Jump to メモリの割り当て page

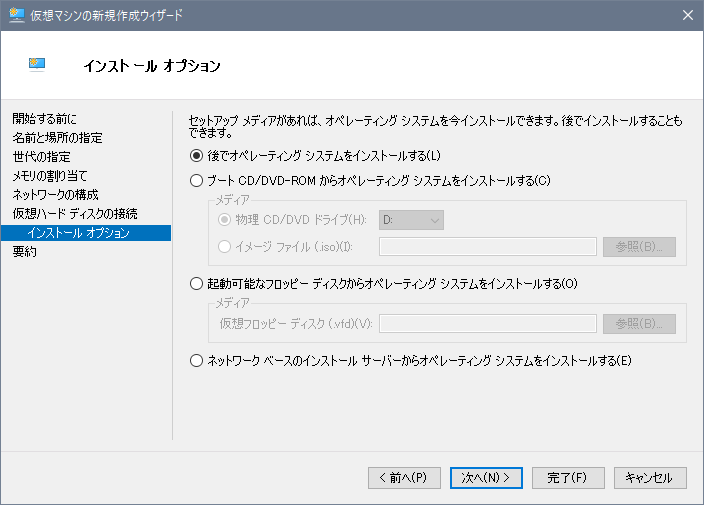click(50, 176)
